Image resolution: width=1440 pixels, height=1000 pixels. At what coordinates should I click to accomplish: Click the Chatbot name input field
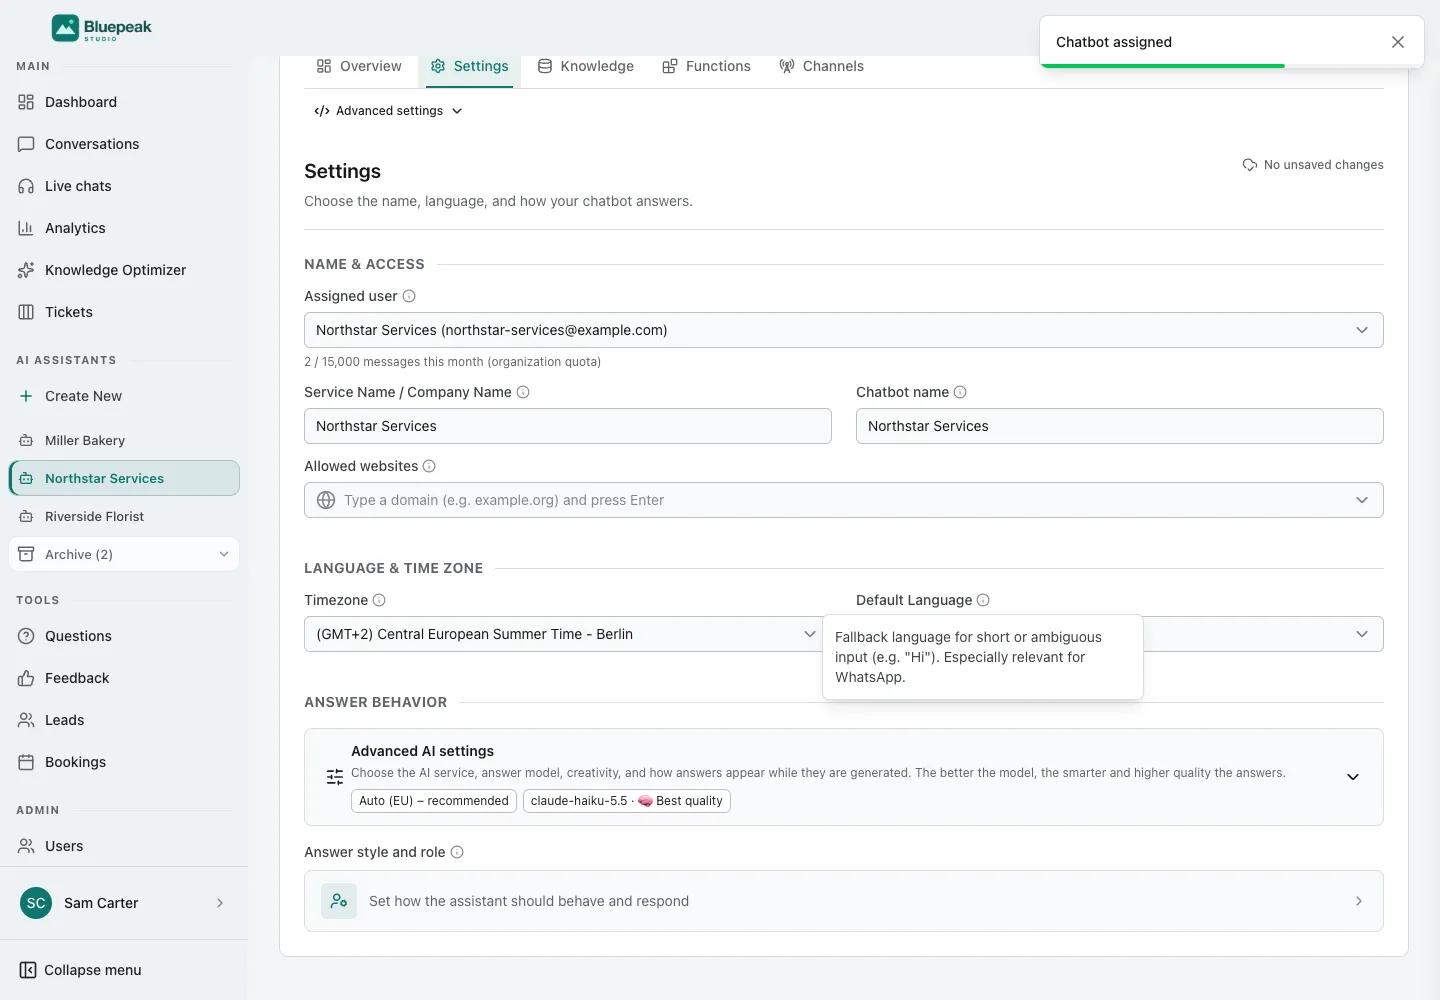(1120, 426)
